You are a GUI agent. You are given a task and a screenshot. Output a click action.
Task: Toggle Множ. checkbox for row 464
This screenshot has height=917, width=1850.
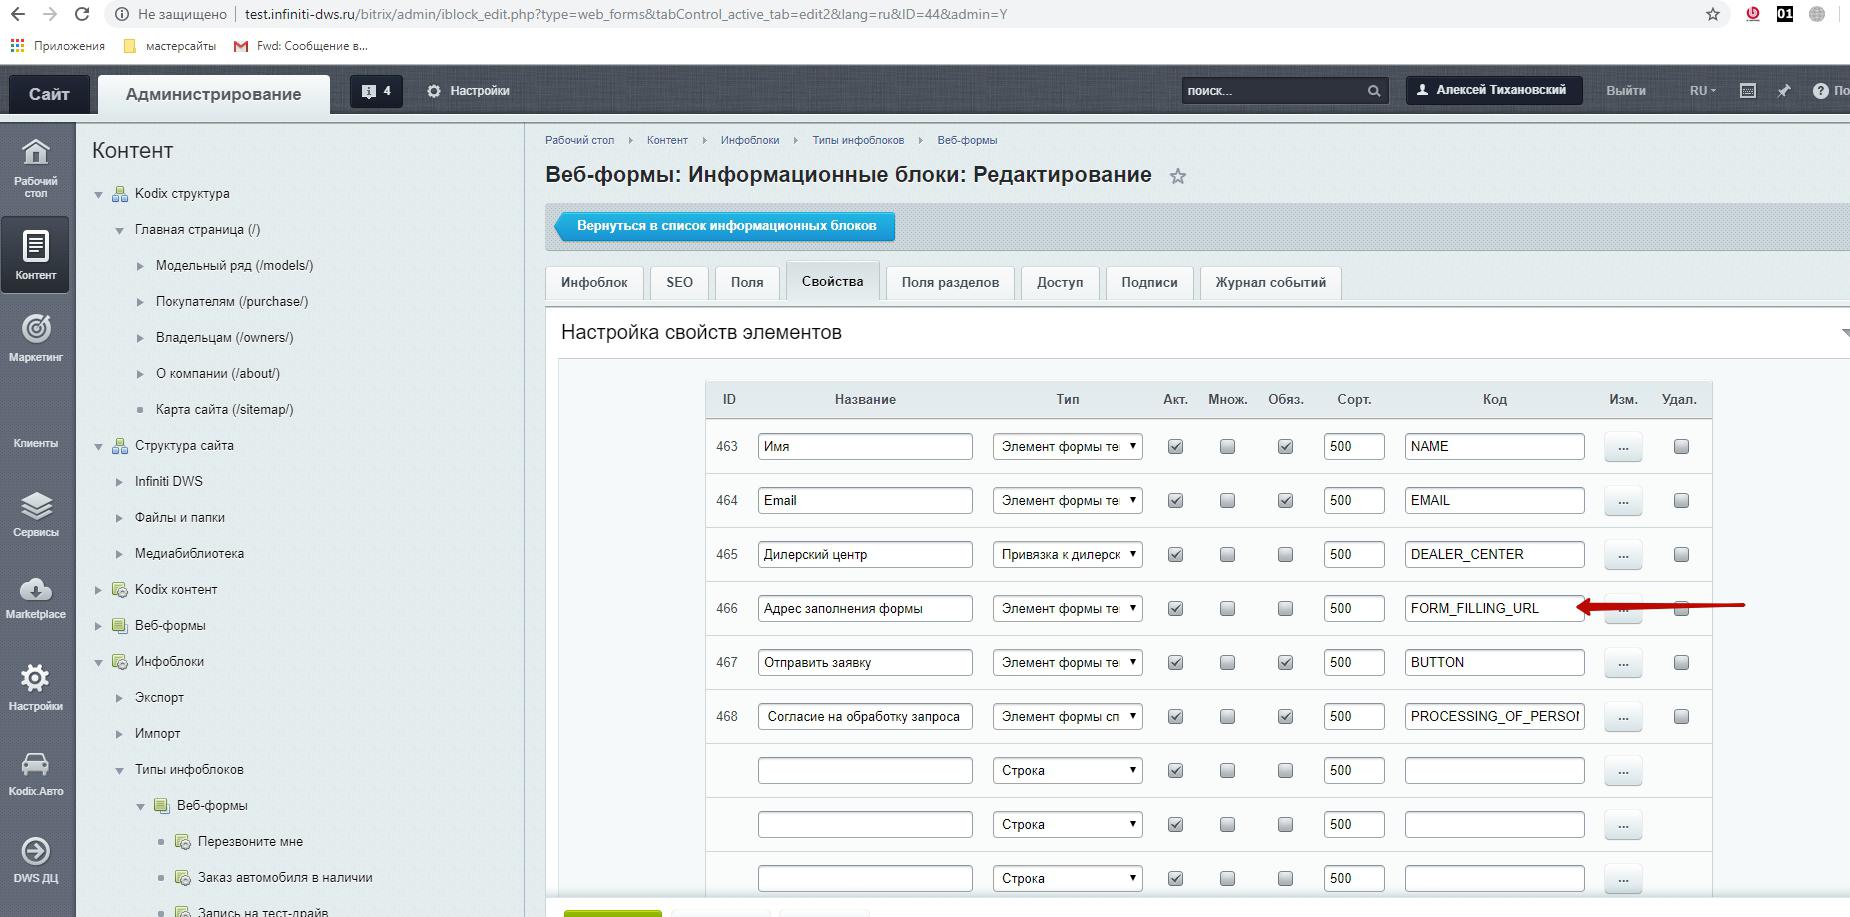[1227, 501]
